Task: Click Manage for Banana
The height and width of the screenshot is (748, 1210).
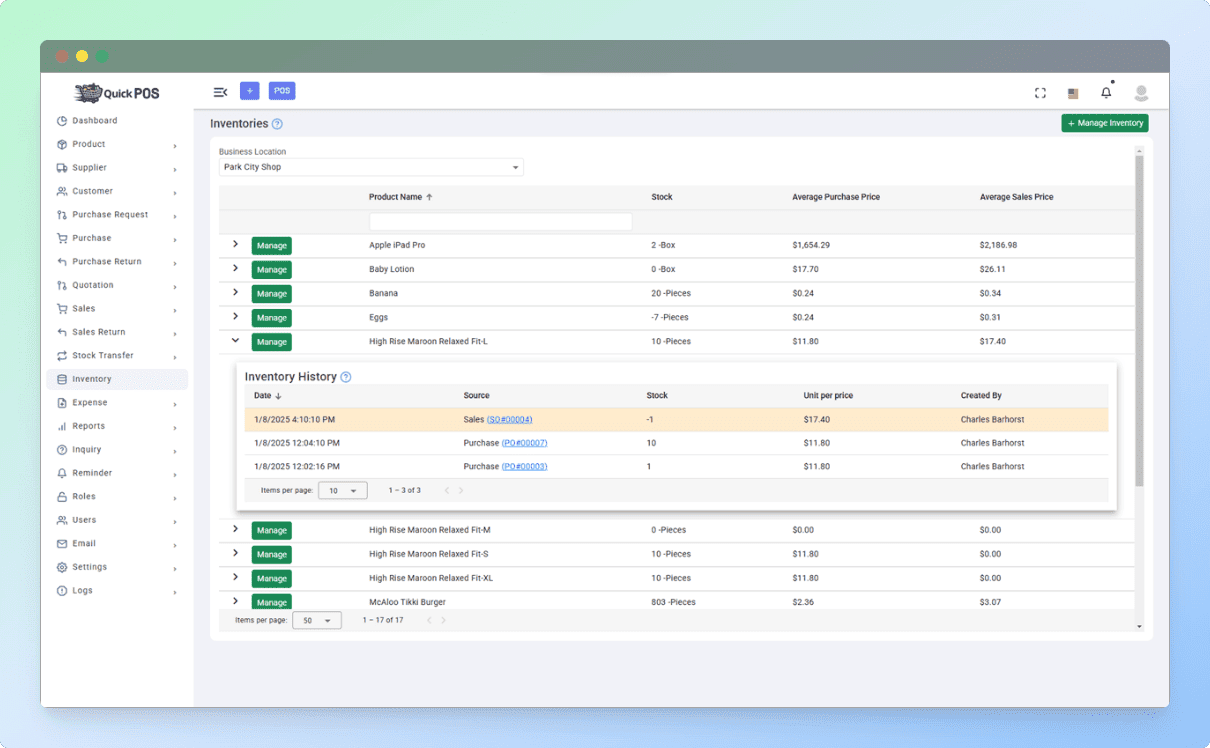Action: (271, 294)
